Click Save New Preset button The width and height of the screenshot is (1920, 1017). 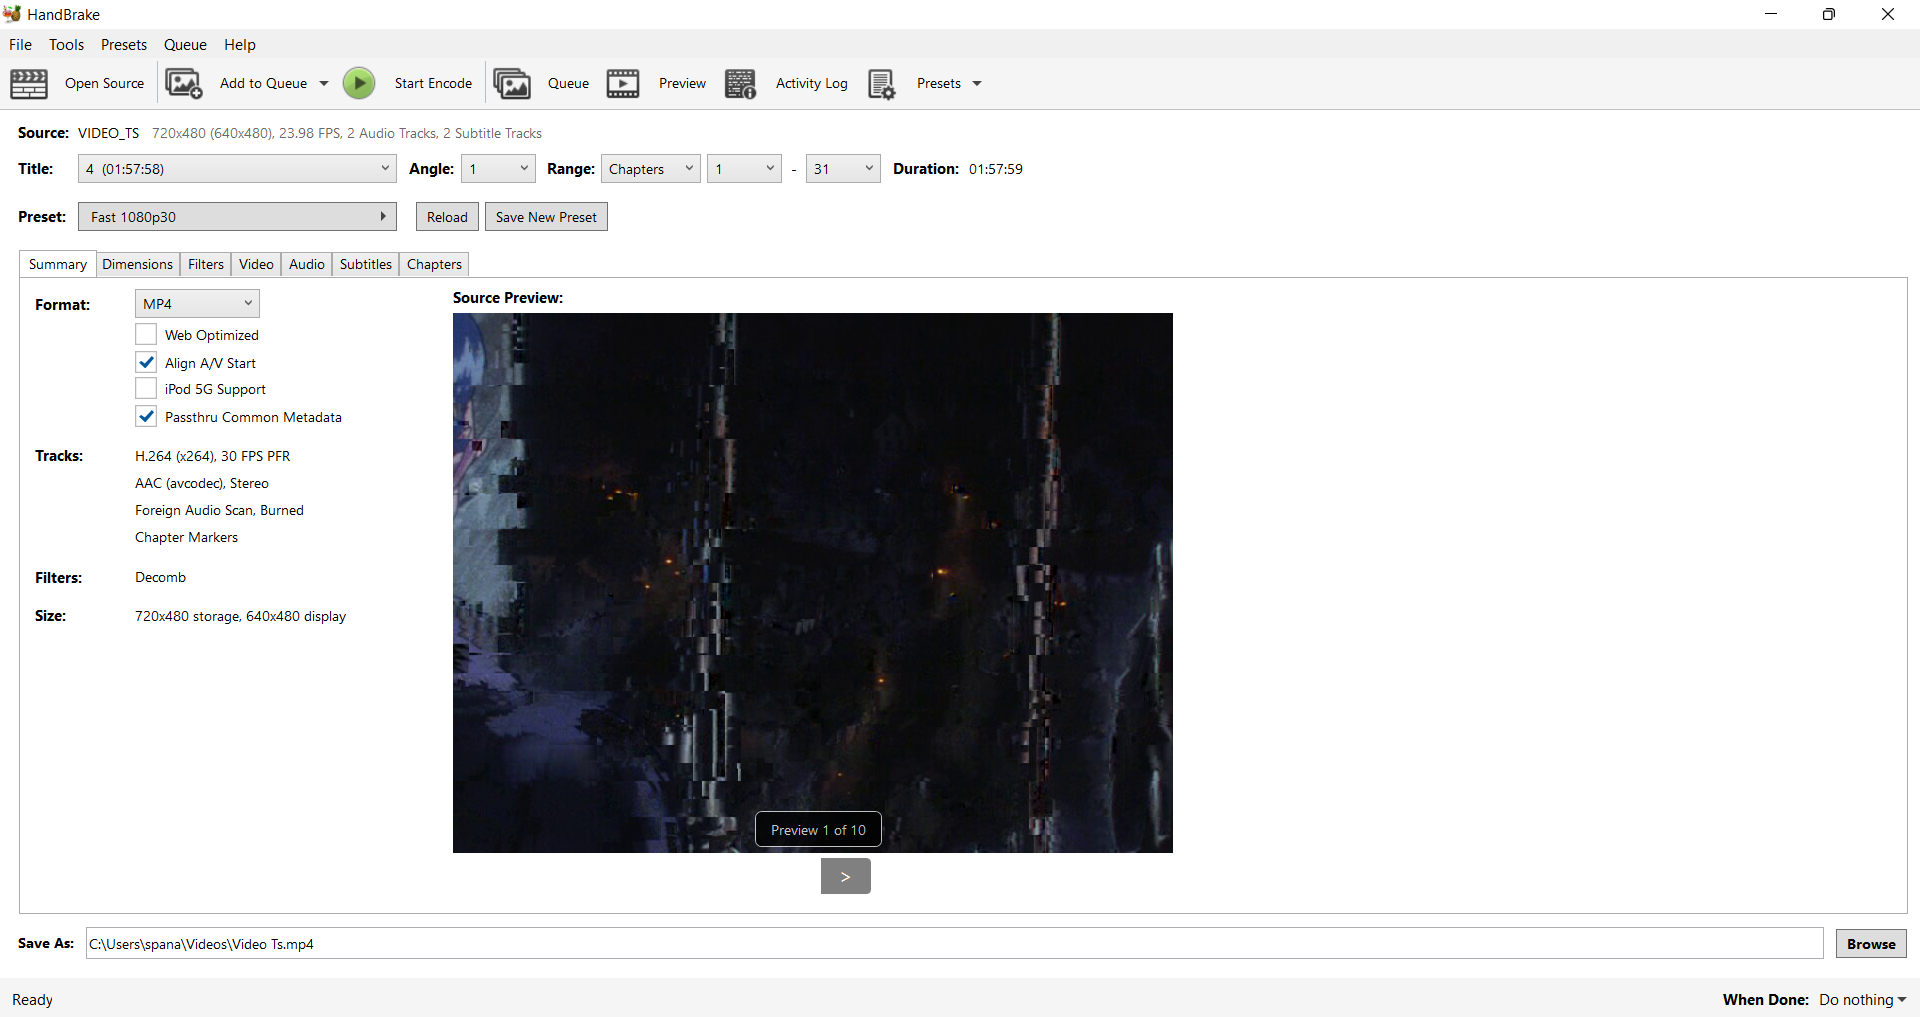pyautogui.click(x=546, y=217)
